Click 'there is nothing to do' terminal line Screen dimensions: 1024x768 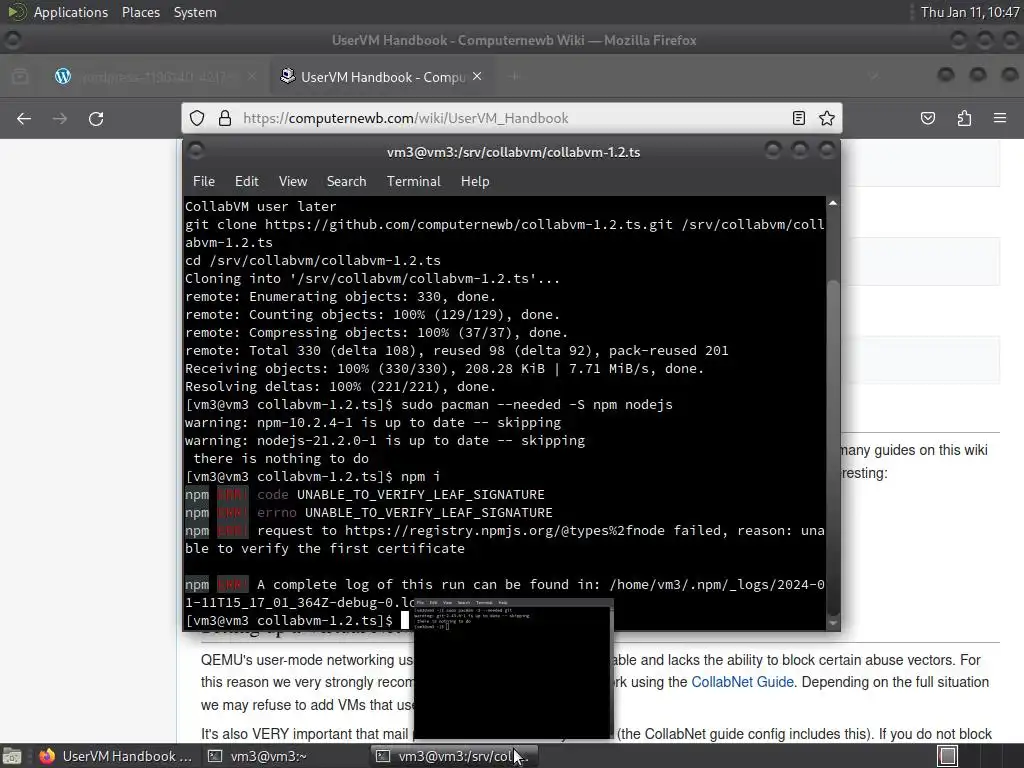tap(281, 458)
